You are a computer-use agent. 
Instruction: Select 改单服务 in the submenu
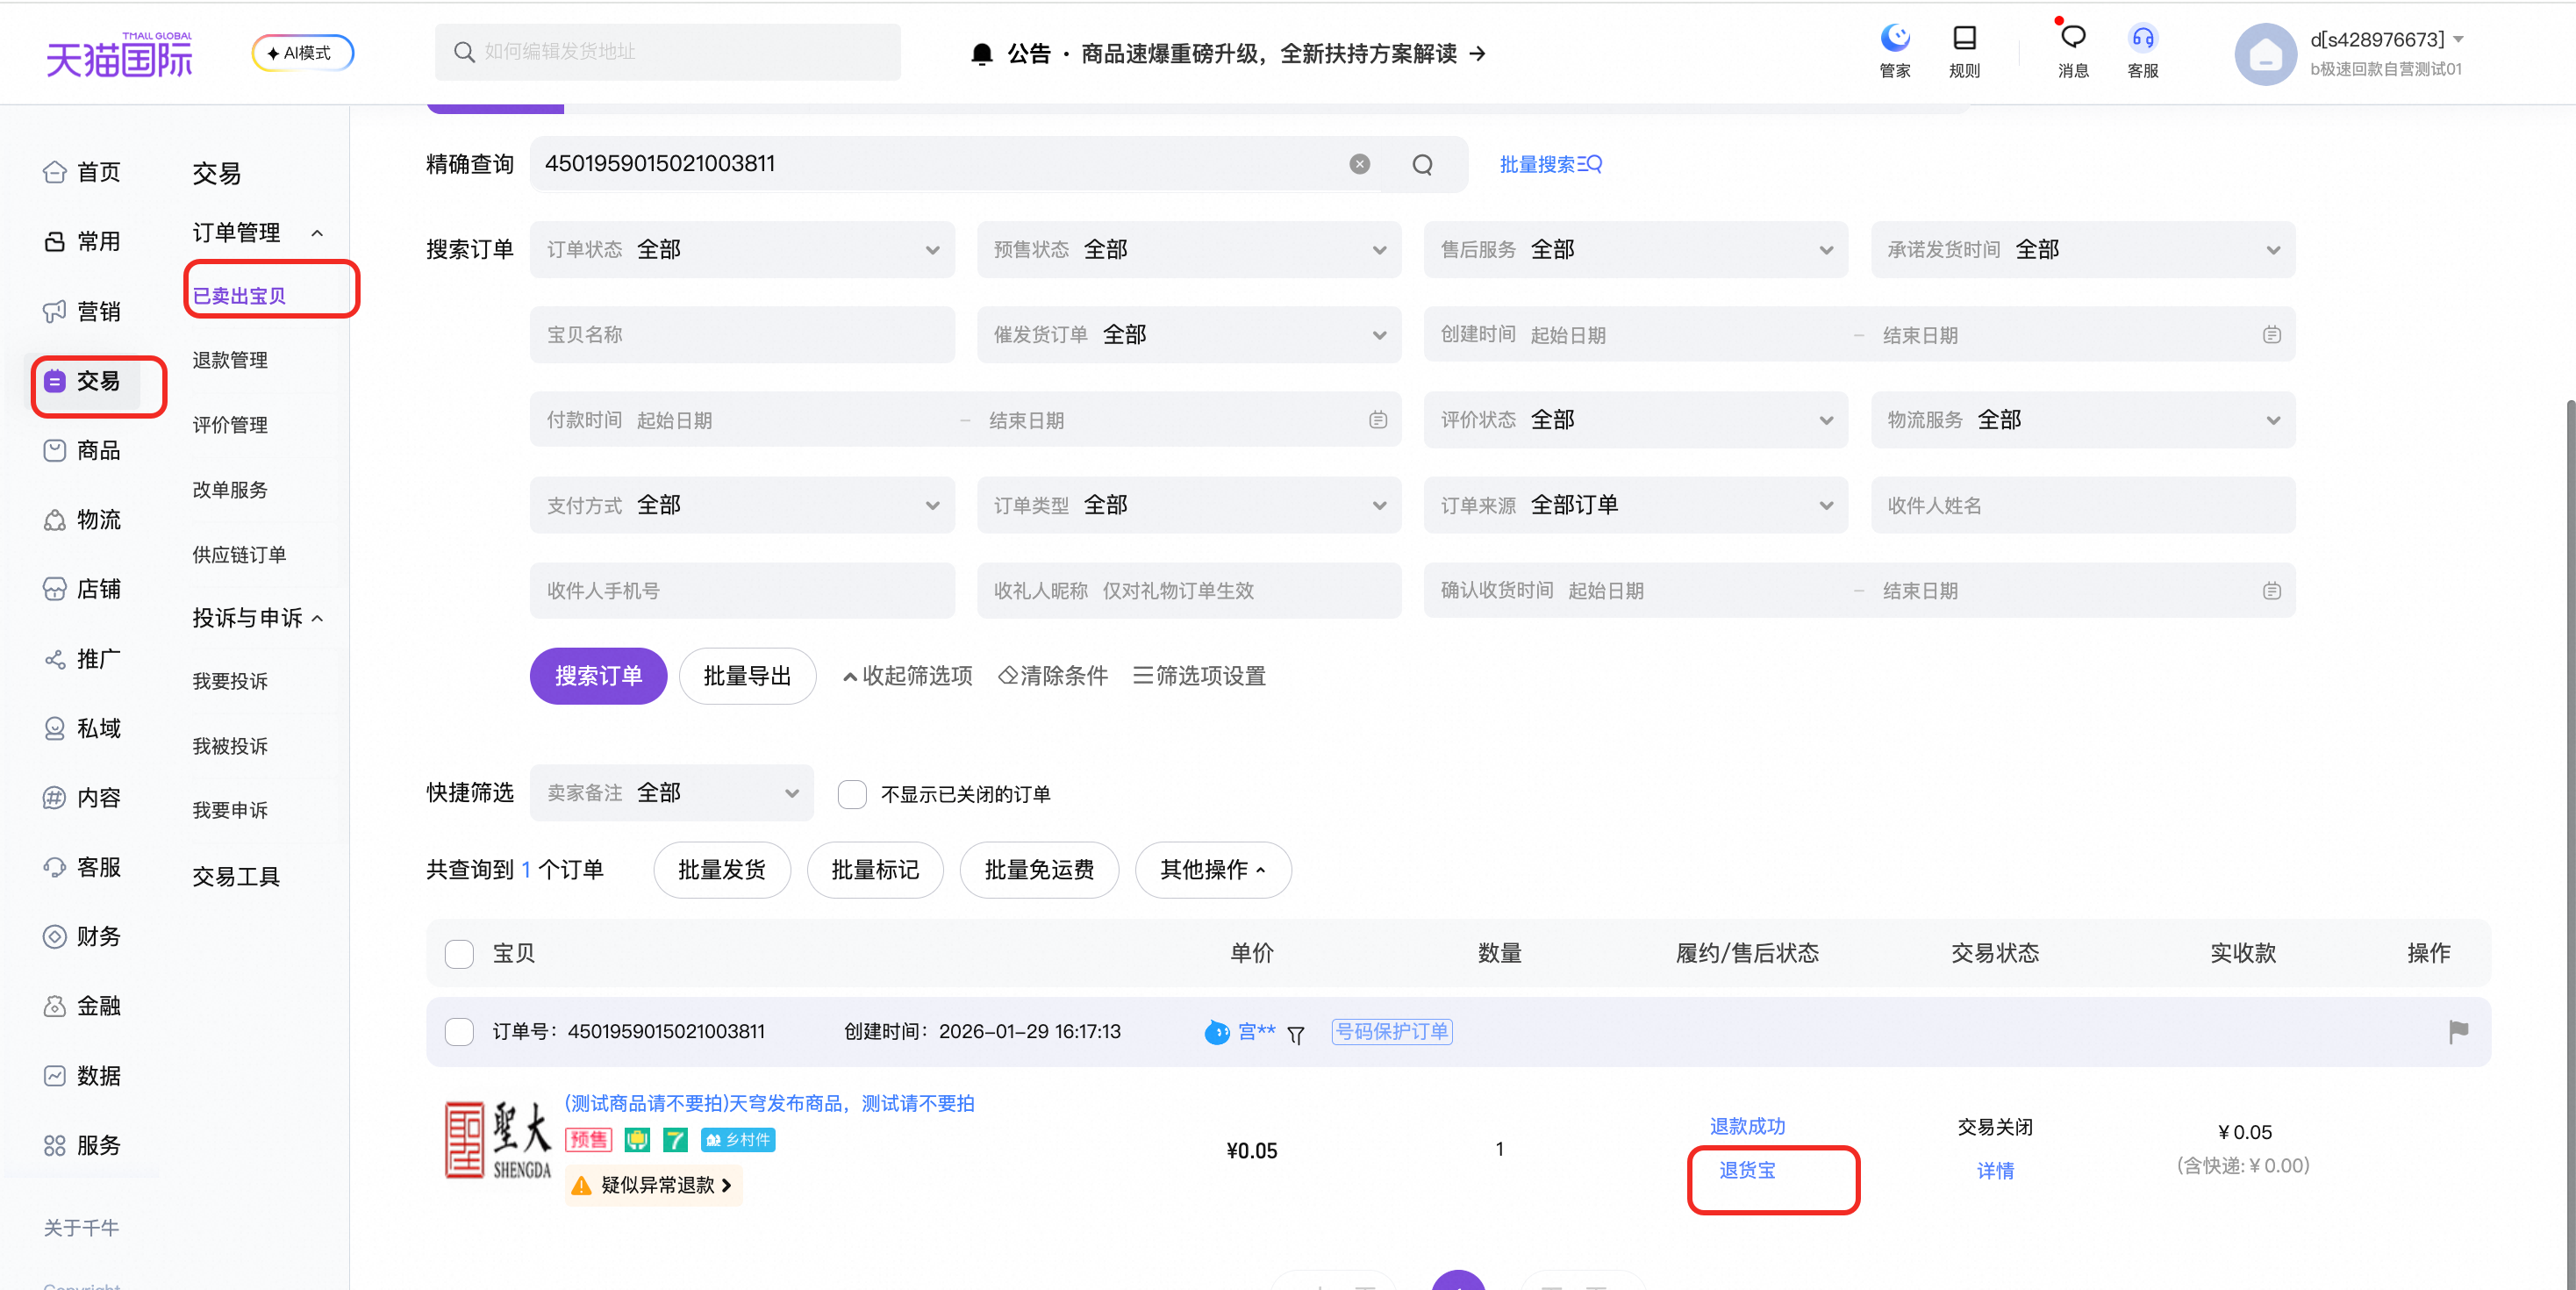click(x=230, y=490)
